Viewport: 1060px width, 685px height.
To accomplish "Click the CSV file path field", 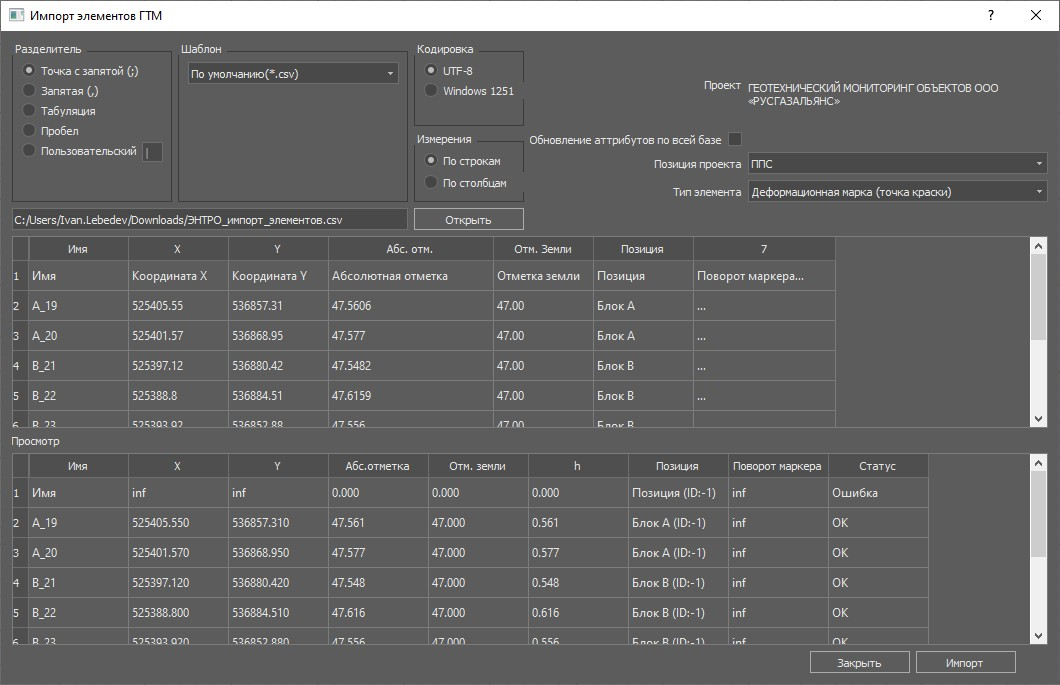I will tap(209, 219).
